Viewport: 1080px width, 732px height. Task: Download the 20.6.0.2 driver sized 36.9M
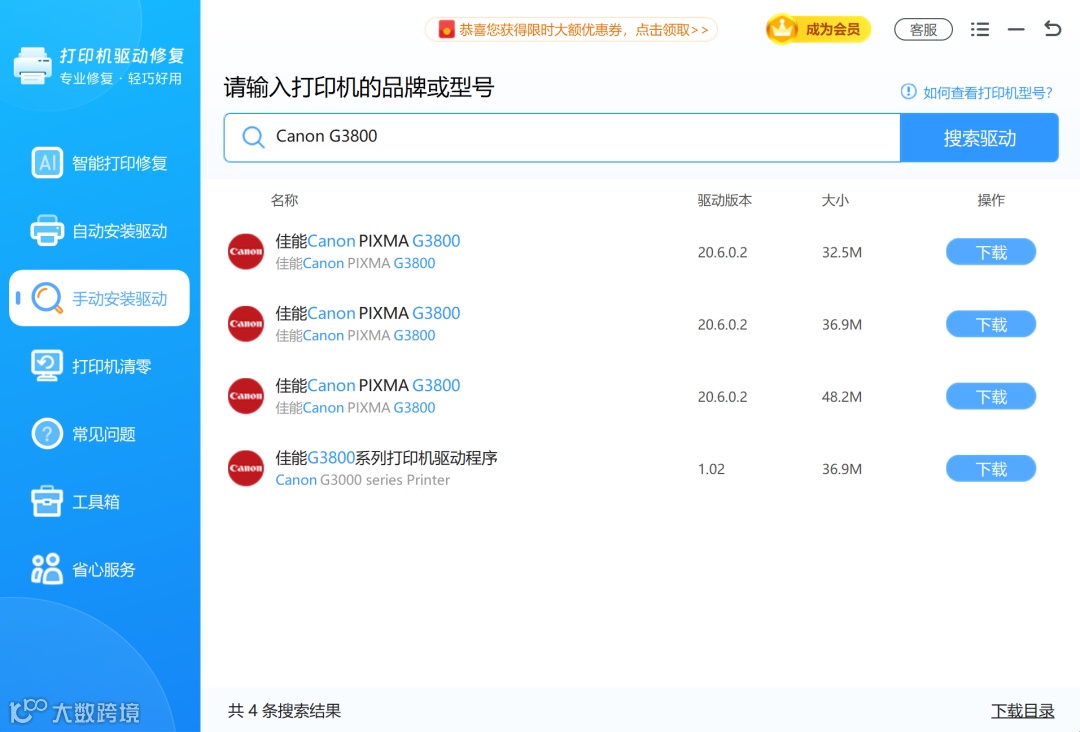point(990,324)
